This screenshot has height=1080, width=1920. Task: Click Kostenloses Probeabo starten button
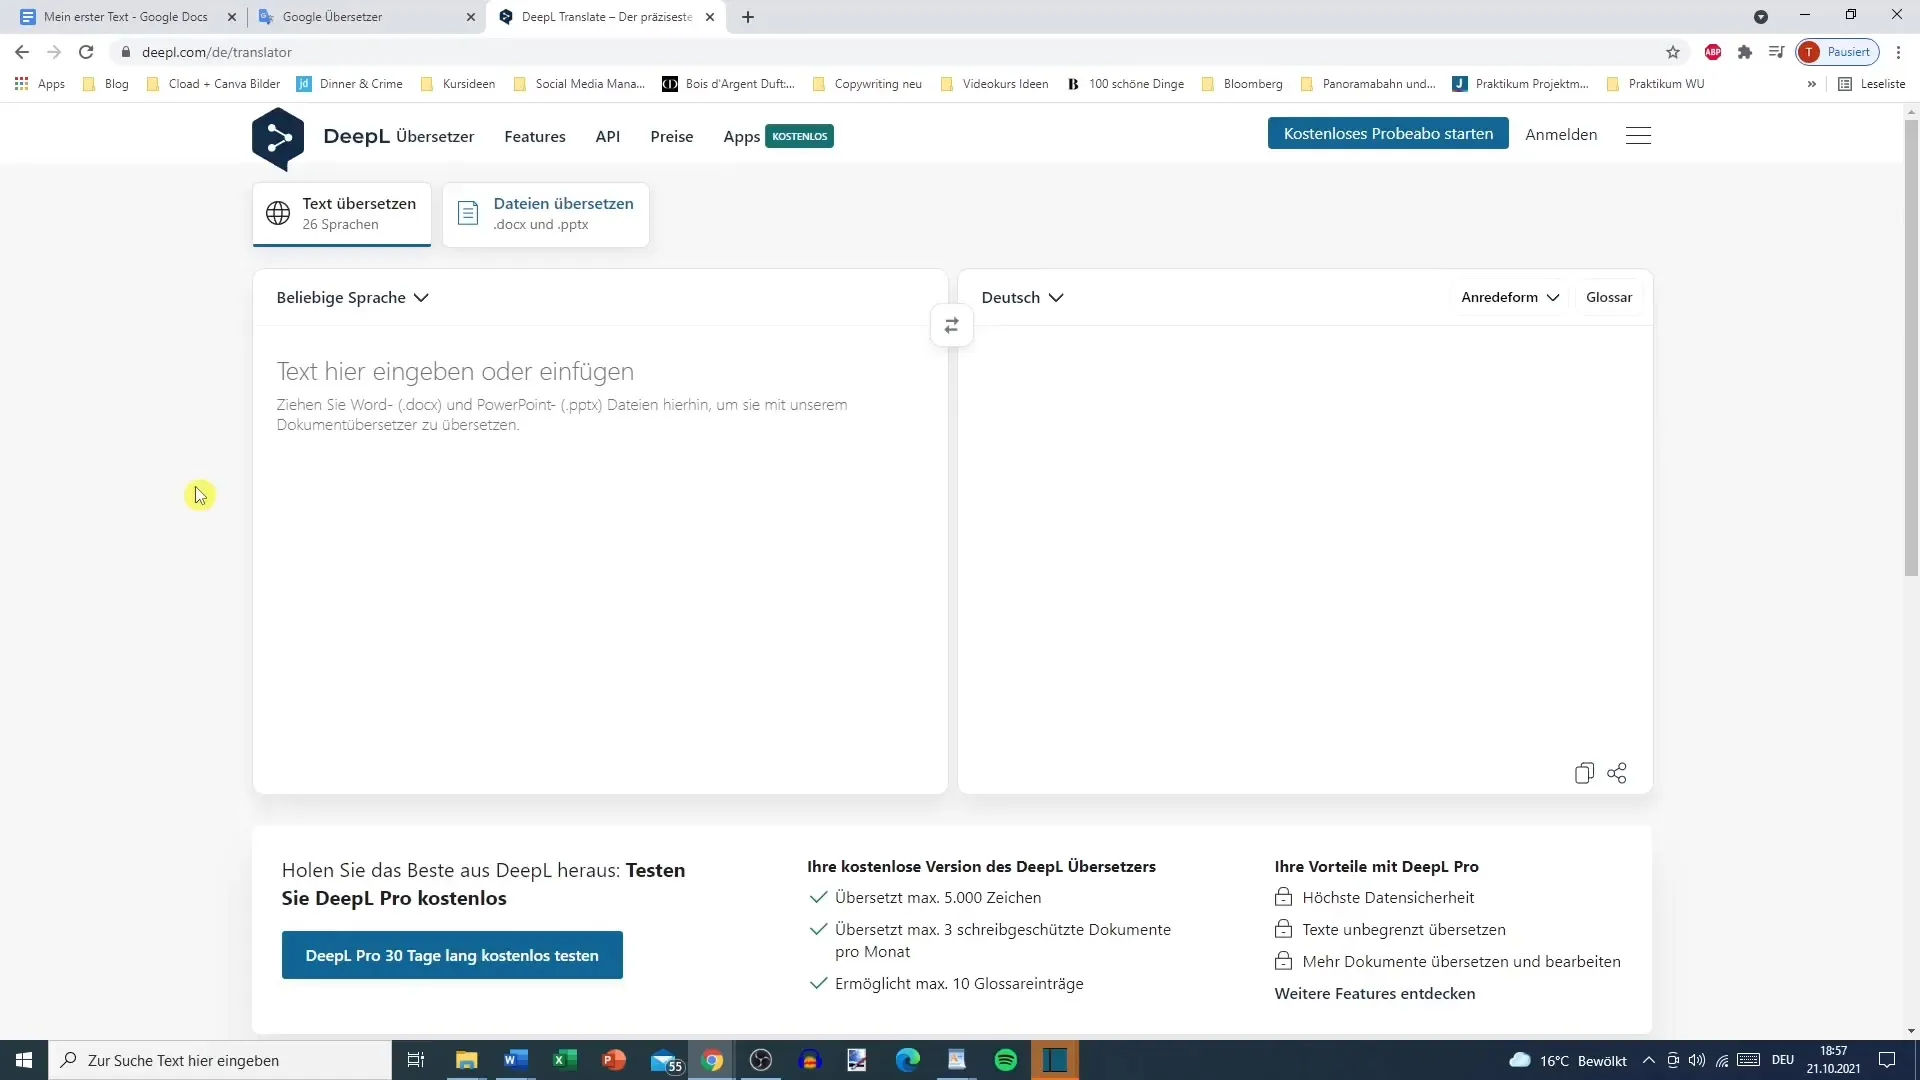1388,134
